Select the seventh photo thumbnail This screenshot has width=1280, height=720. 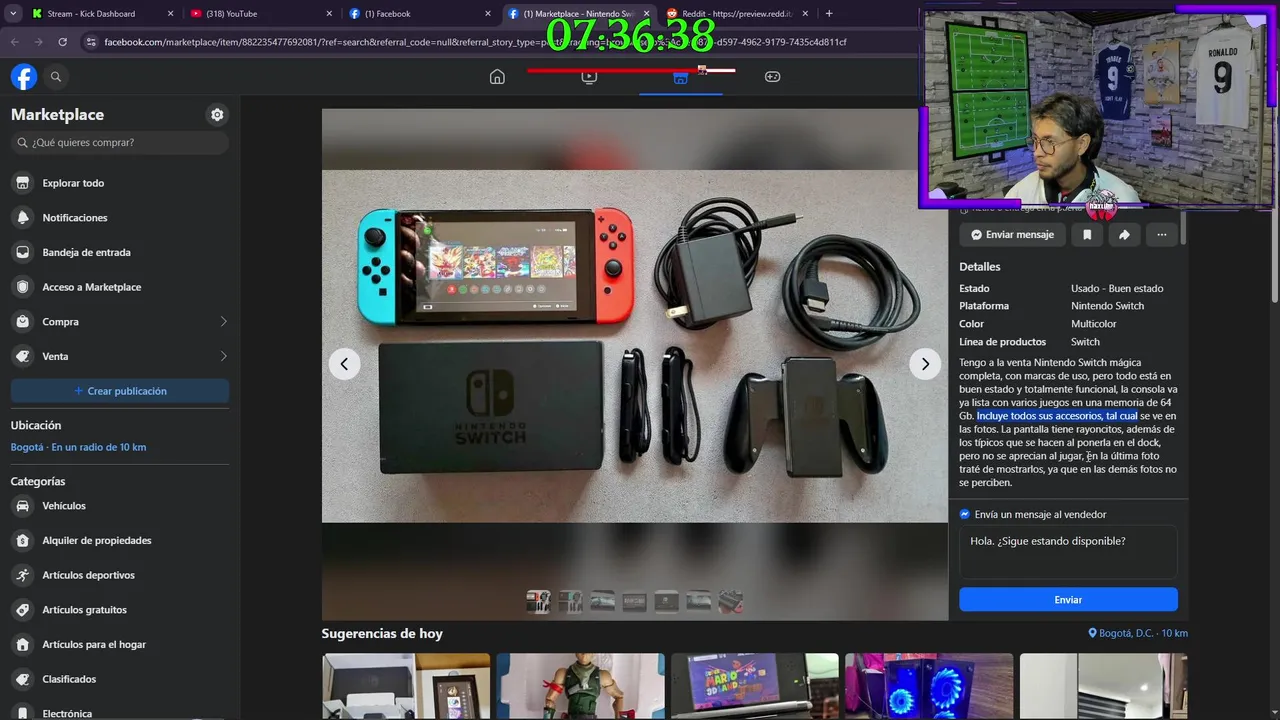coord(731,602)
